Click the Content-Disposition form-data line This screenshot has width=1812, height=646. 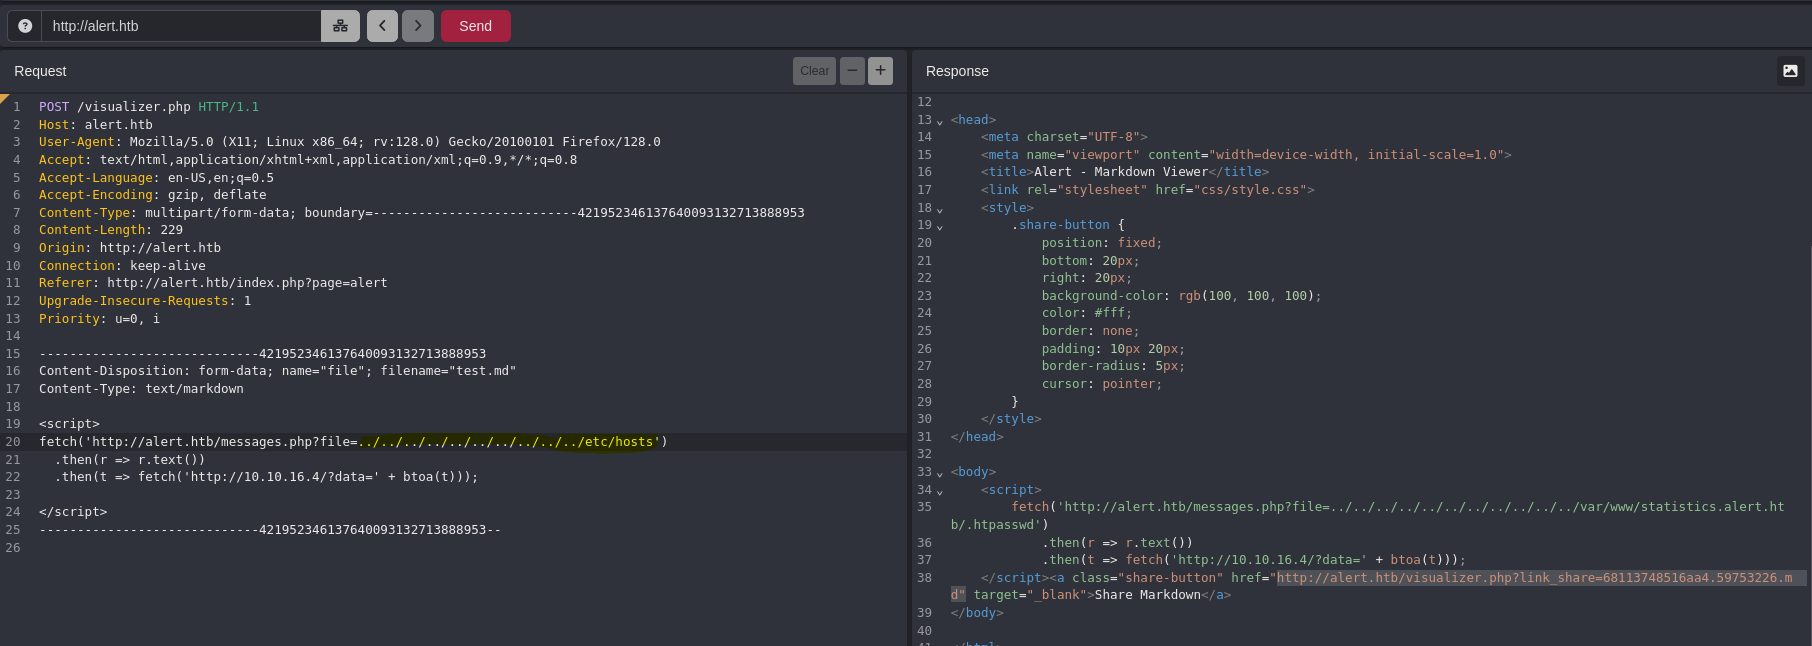tap(278, 371)
